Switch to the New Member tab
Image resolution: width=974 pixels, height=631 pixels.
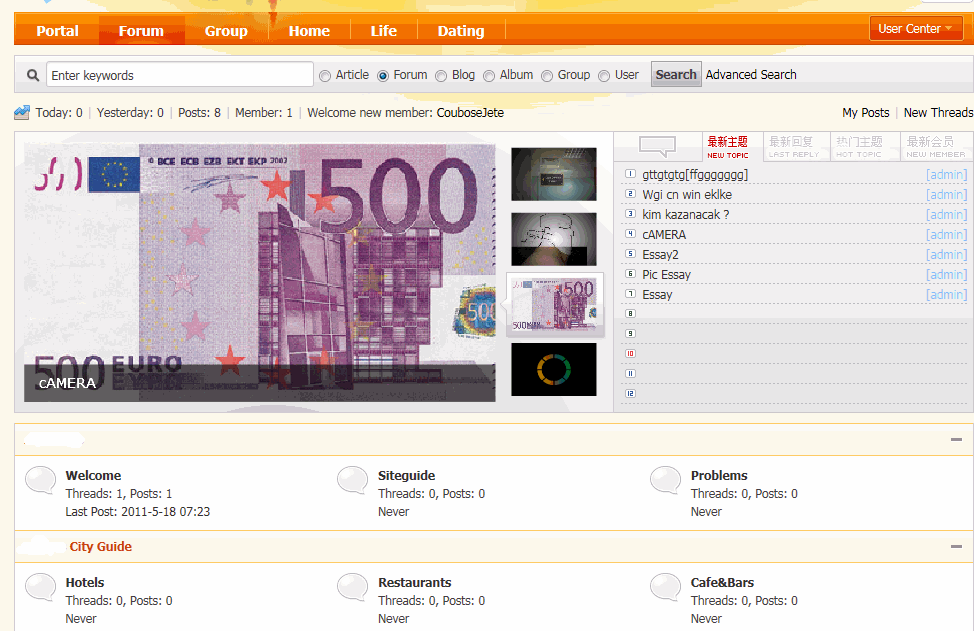pyautogui.click(x=936, y=147)
